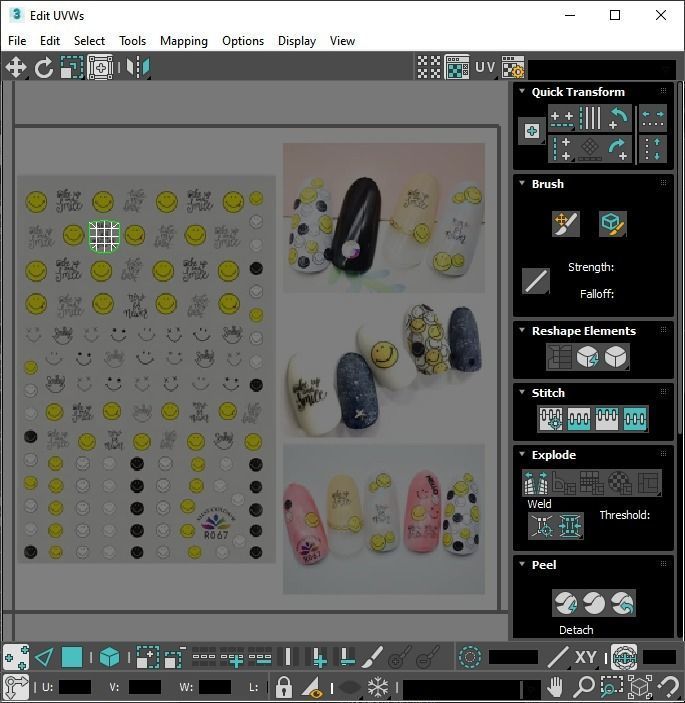Open the Display menu
The height and width of the screenshot is (703, 685).
tap(297, 41)
